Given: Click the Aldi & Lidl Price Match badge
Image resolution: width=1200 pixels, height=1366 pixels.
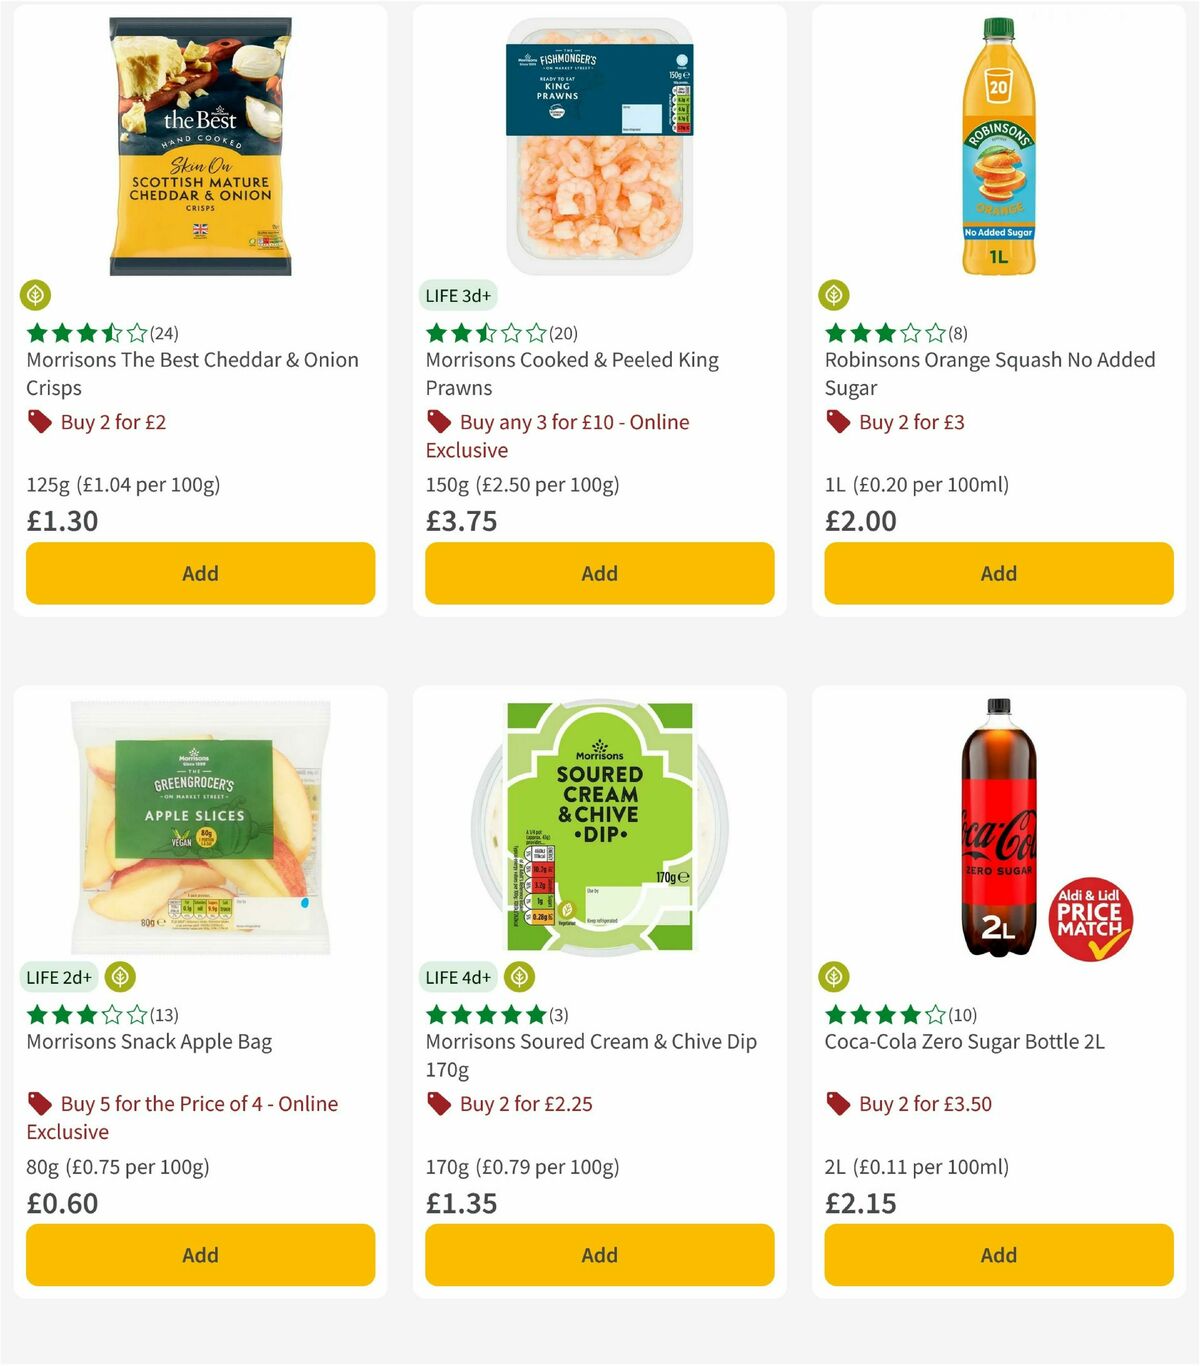Looking at the screenshot, I should (x=1091, y=920).
